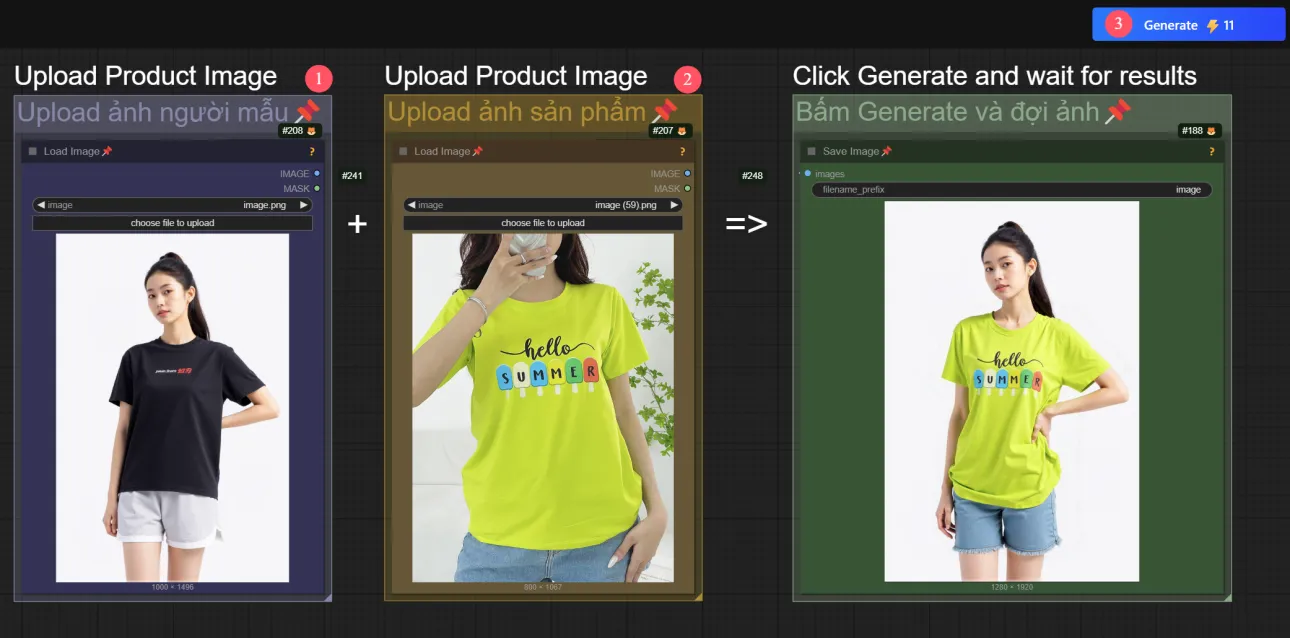This screenshot has width=1290, height=638.
Task: Click choose file to upload under image (59).png
Action: 543,223
